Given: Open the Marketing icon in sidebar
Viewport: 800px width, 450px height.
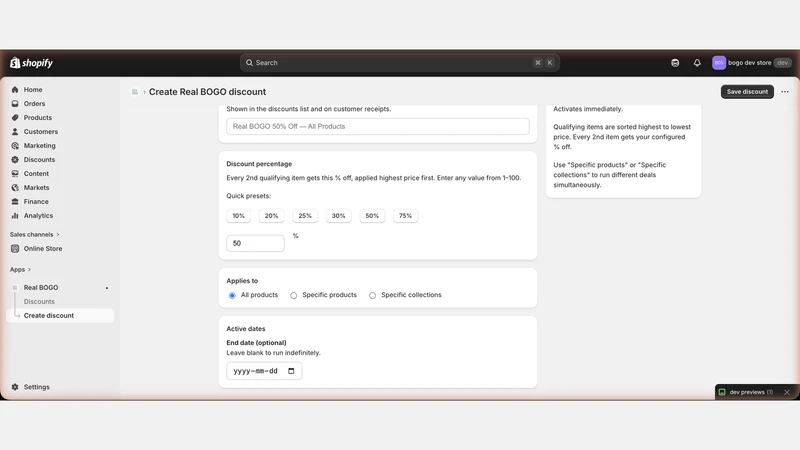Looking at the screenshot, I should pos(15,145).
